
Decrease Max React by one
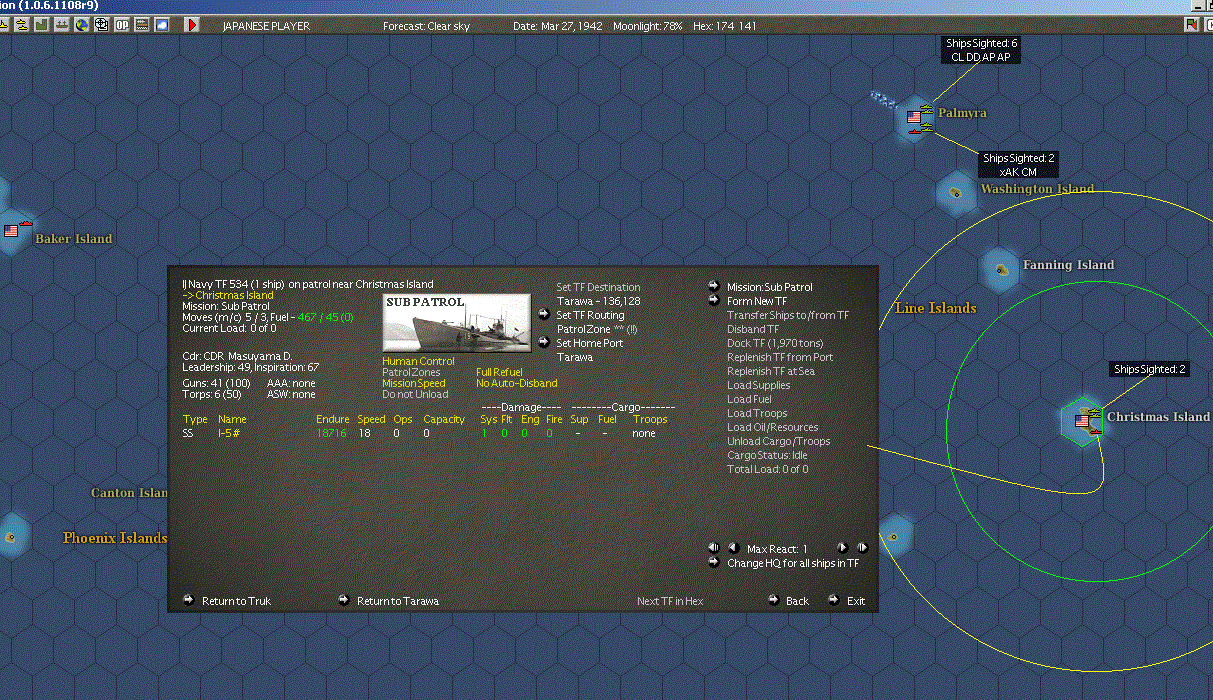click(732, 548)
